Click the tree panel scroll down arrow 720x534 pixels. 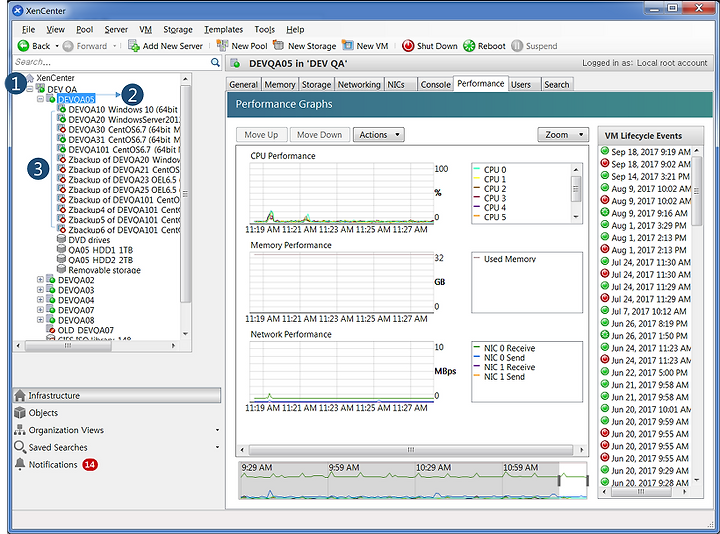tap(186, 334)
